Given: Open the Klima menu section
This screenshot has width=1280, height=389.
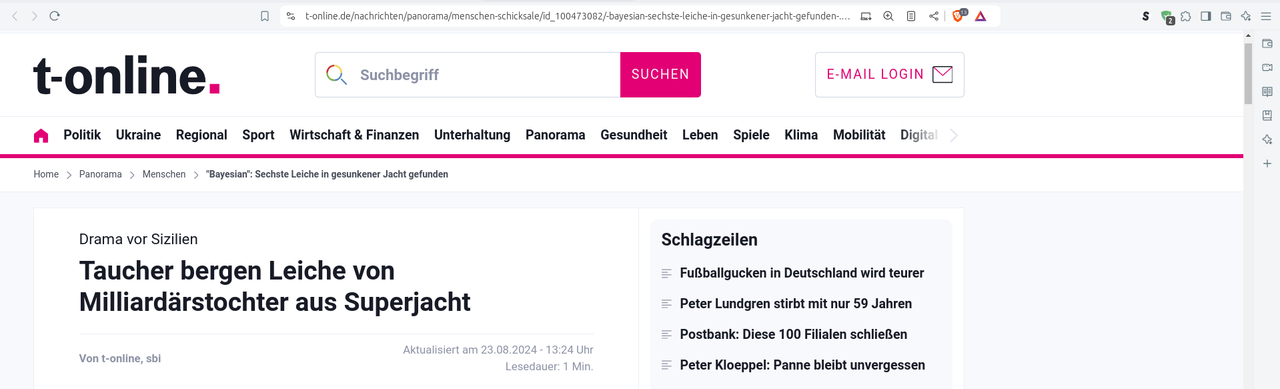Looking at the screenshot, I should tap(801, 135).
